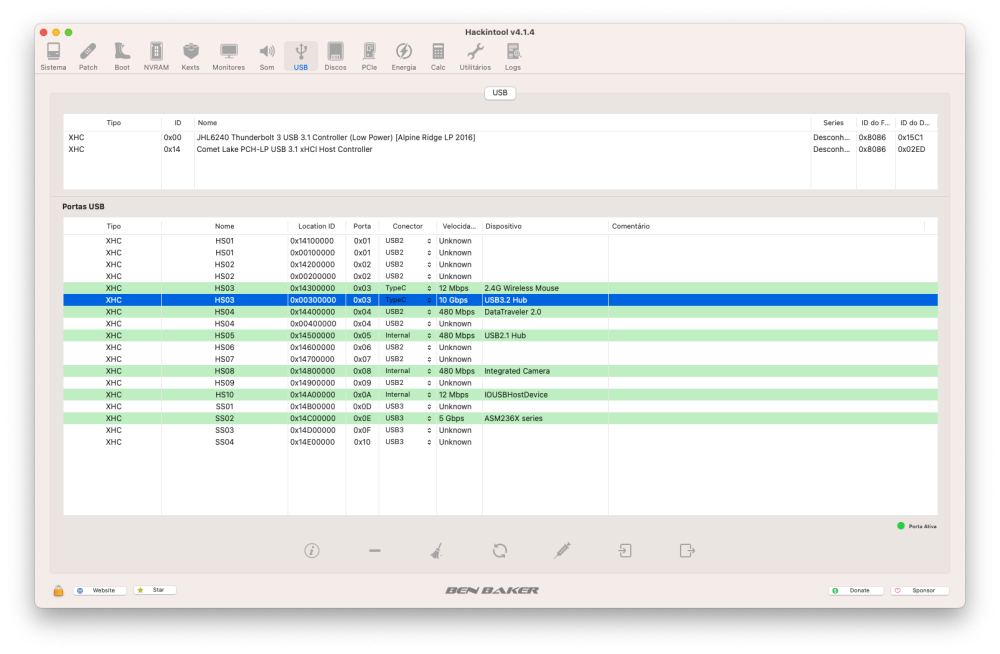This screenshot has height=654, width=1000.
Task: Open the Sistema toolbar section
Action: click(53, 56)
